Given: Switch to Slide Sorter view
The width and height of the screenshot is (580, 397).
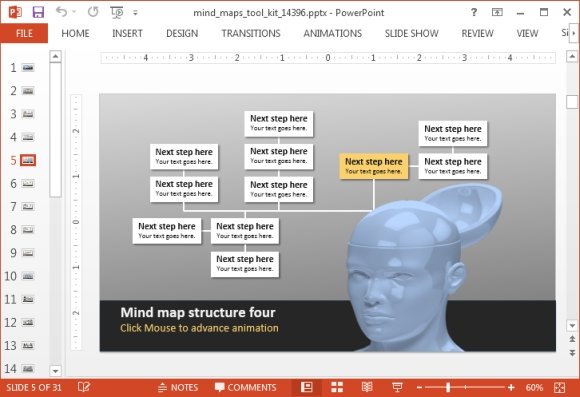Looking at the screenshot, I should pyautogui.click(x=337, y=387).
